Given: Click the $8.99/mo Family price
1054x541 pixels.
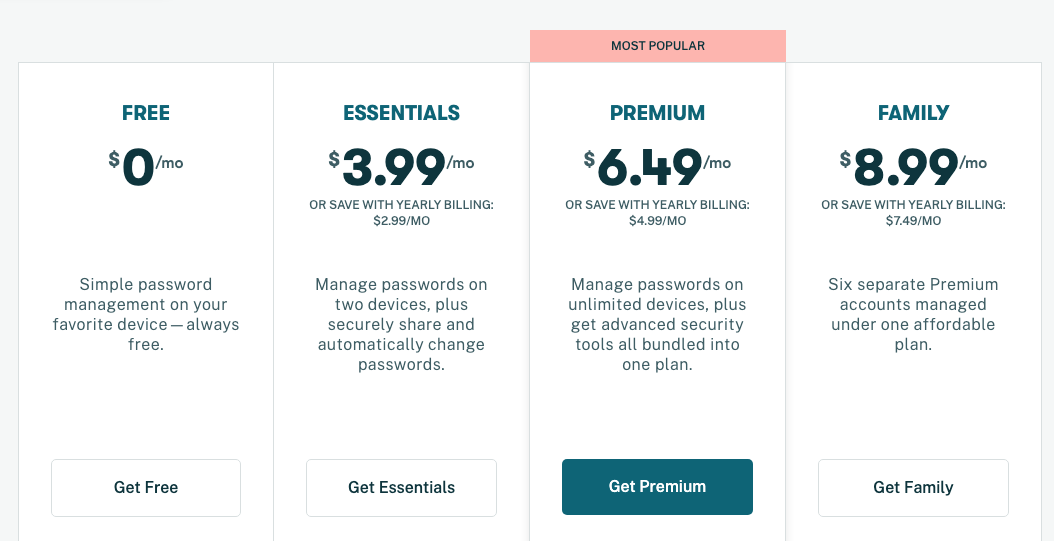Looking at the screenshot, I should pos(913,167).
